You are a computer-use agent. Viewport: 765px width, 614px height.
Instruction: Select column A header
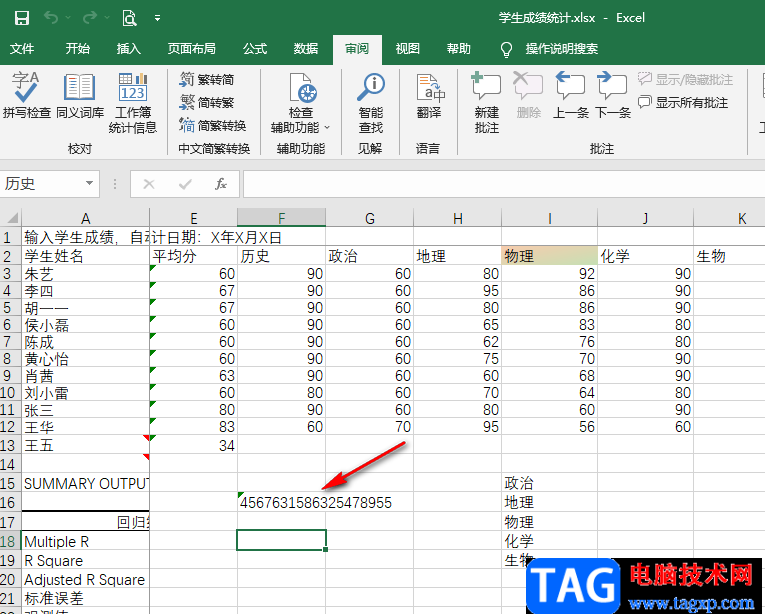[x=85, y=218]
